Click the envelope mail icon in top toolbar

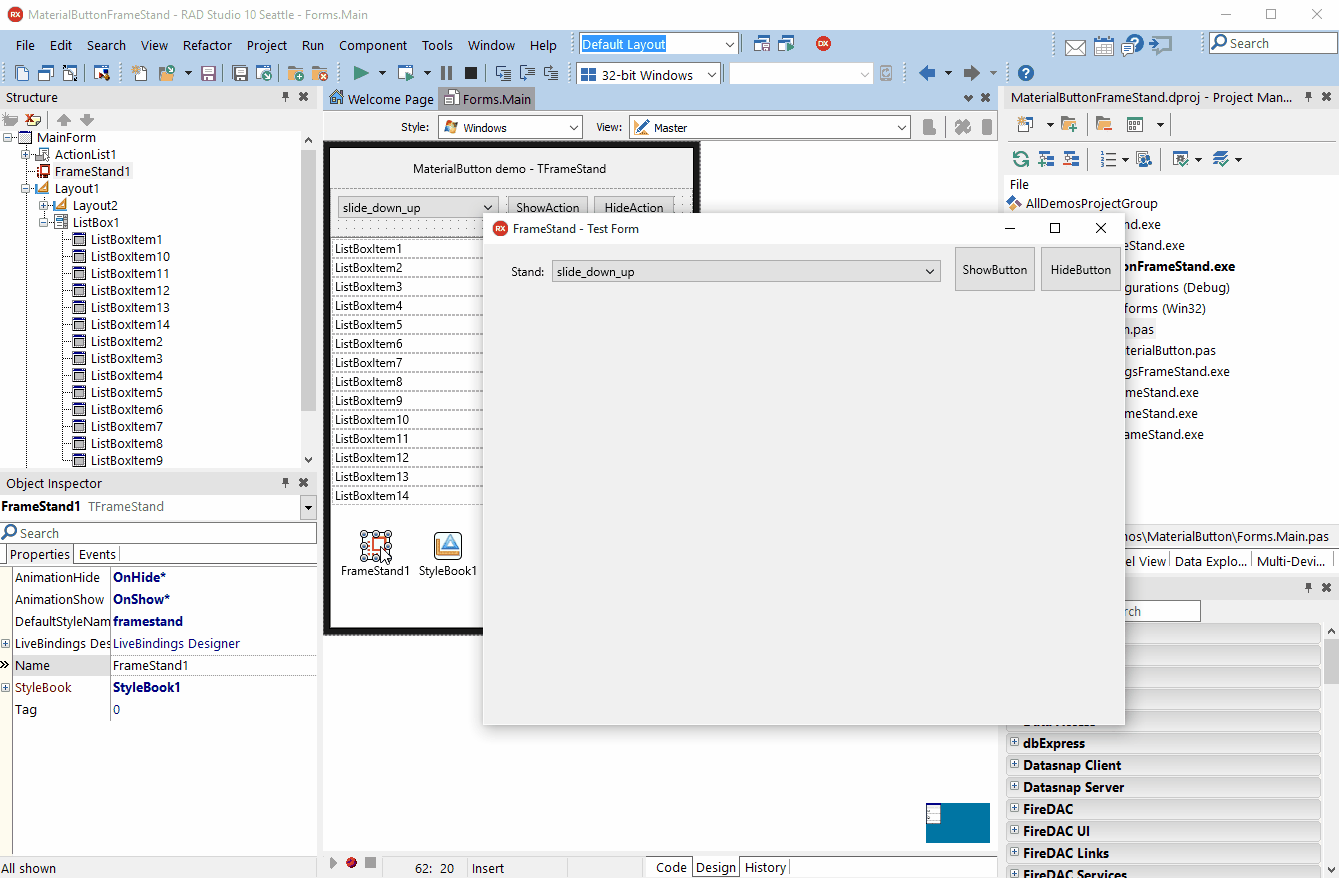coord(1075,46)
